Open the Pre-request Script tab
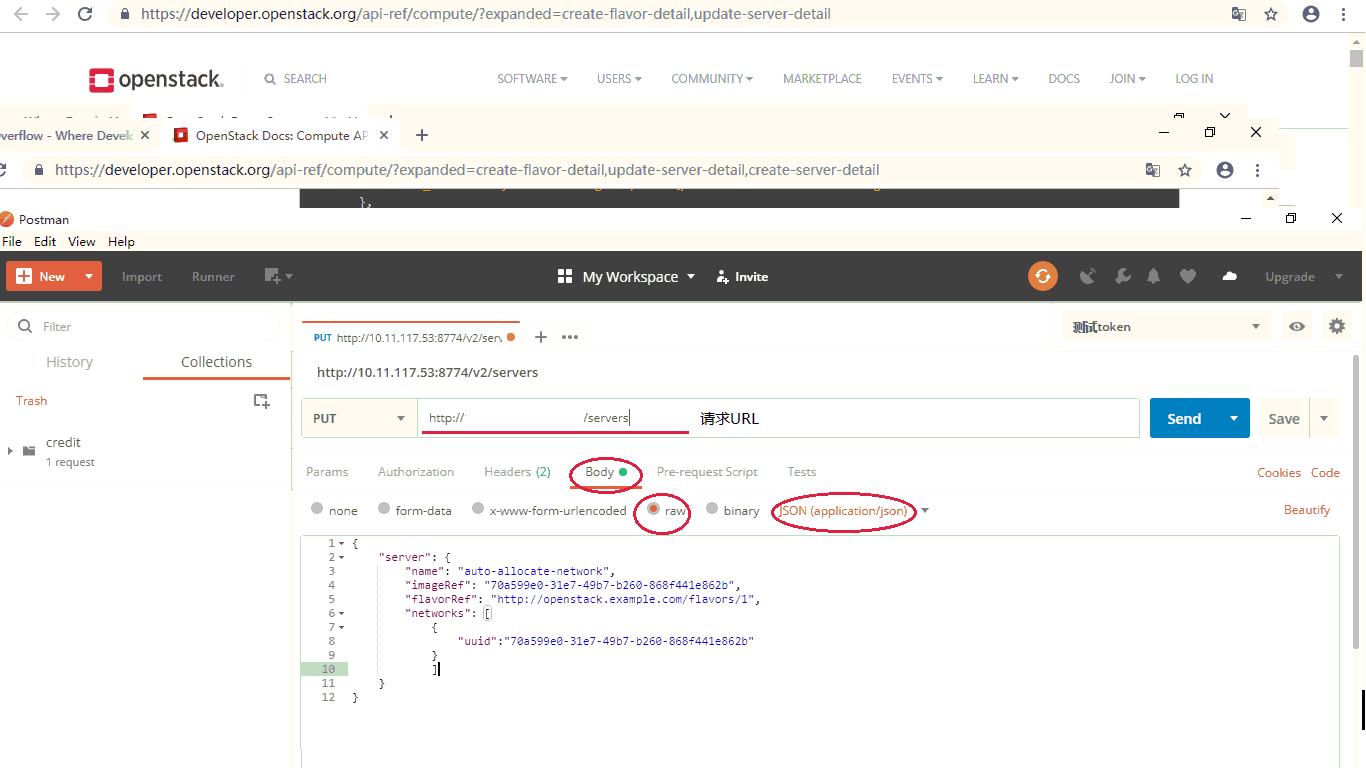The height and width of the screenshot is (768, 1366). [x=707, y=472]
